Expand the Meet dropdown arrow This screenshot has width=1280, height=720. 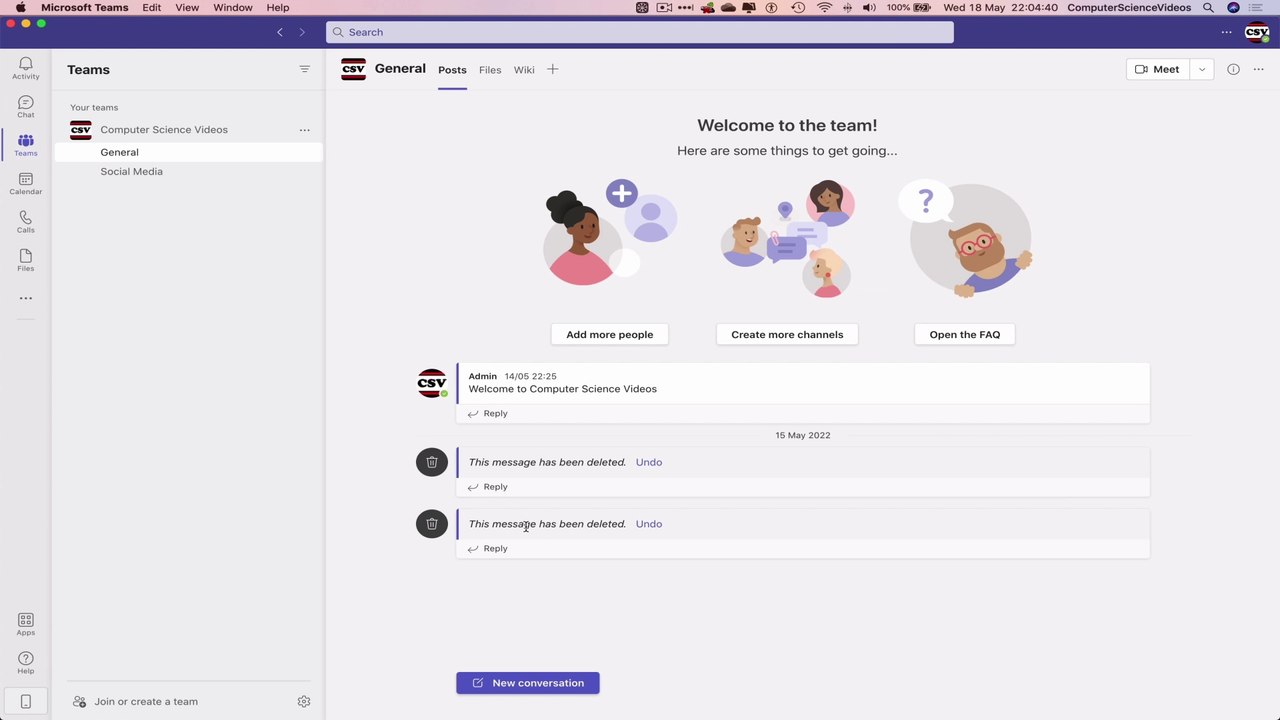point(1202,69)
